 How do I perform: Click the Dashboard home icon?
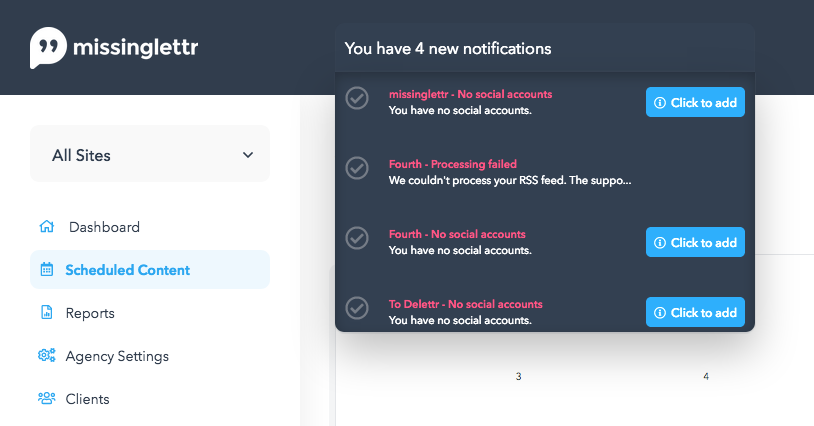47,227
